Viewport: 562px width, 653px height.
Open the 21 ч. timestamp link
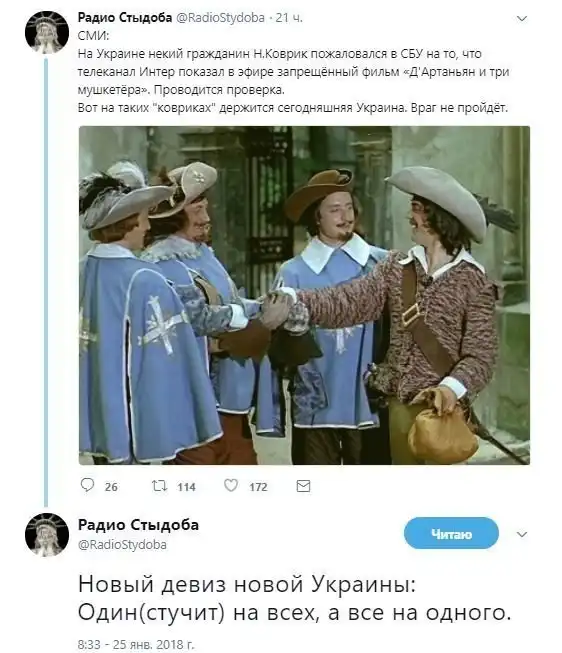pos(289,17)
